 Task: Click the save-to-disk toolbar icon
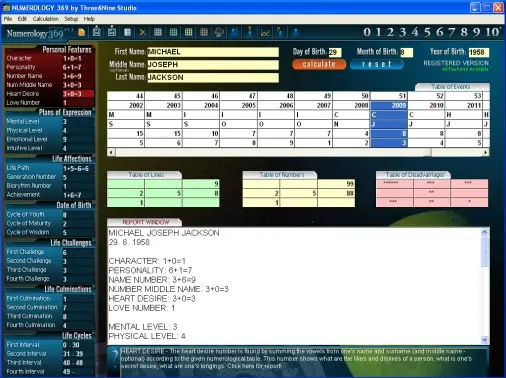(x=112, y=31)
